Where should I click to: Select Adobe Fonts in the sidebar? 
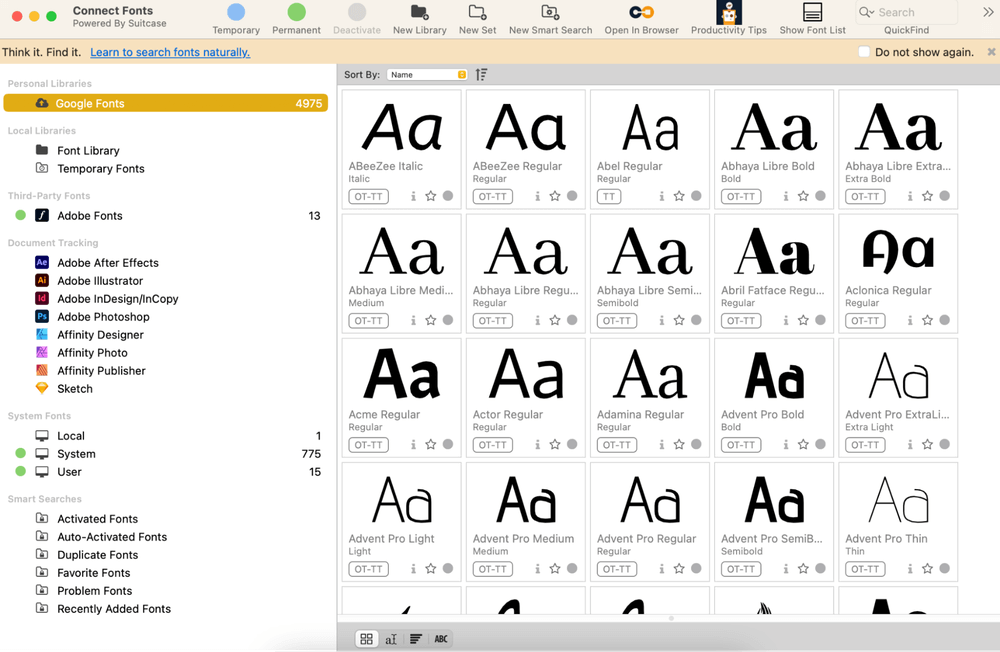[90, 216]
